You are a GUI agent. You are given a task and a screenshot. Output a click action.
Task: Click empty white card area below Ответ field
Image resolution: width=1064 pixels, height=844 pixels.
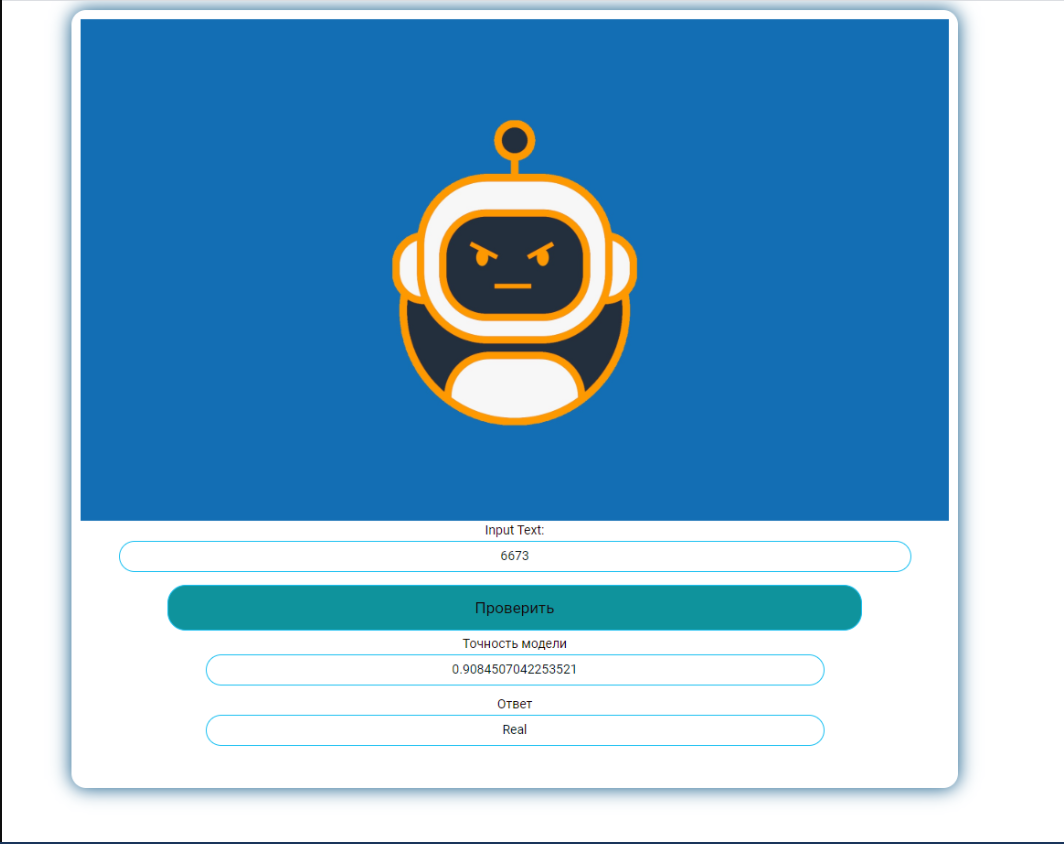tap(514, 766)
